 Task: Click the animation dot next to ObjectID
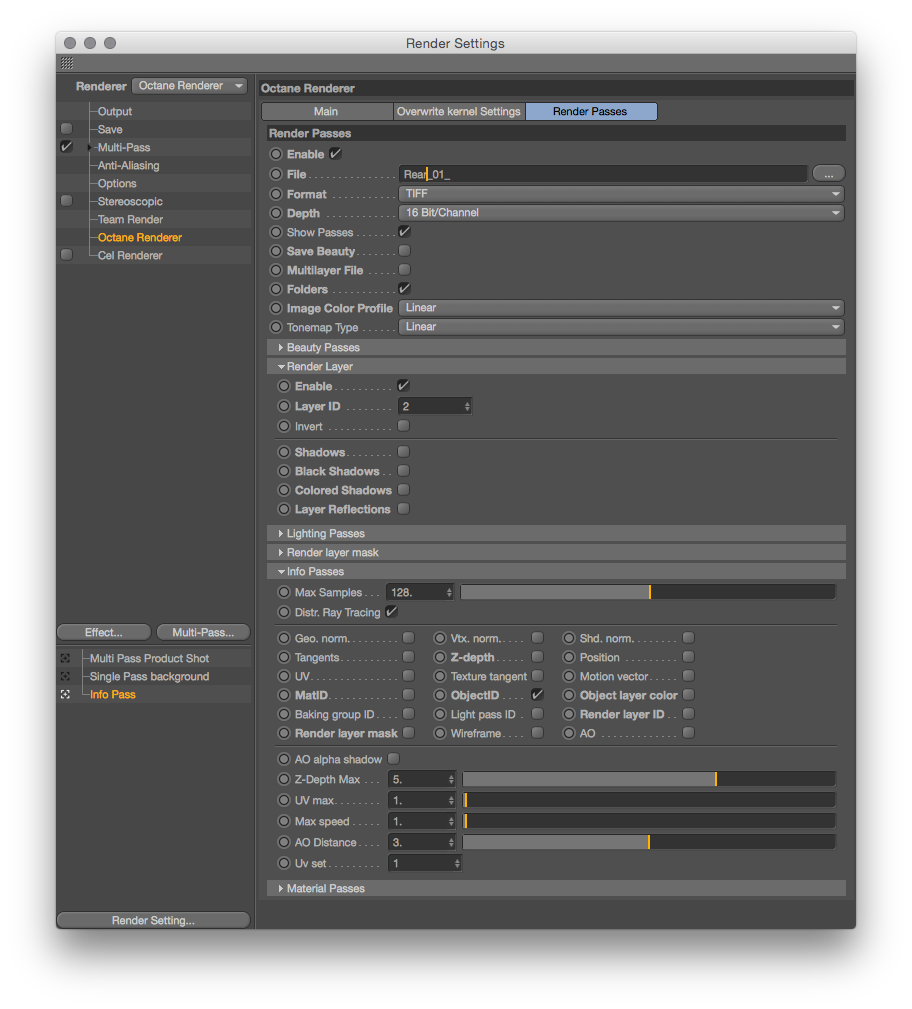pos(440,695)
